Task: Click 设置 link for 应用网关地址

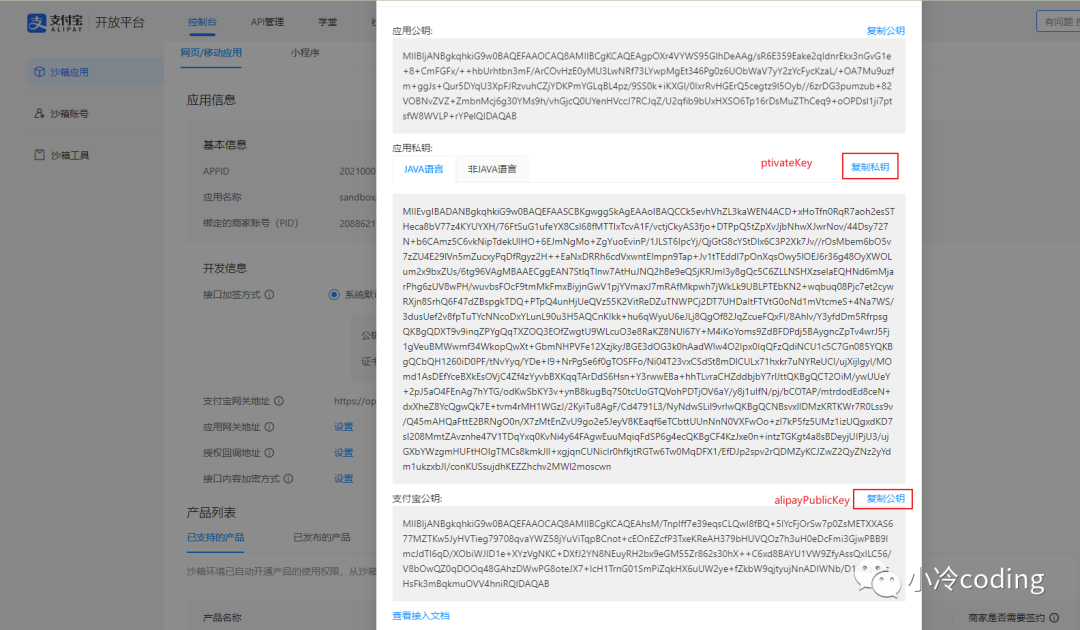Action: [x=344, y=427]
